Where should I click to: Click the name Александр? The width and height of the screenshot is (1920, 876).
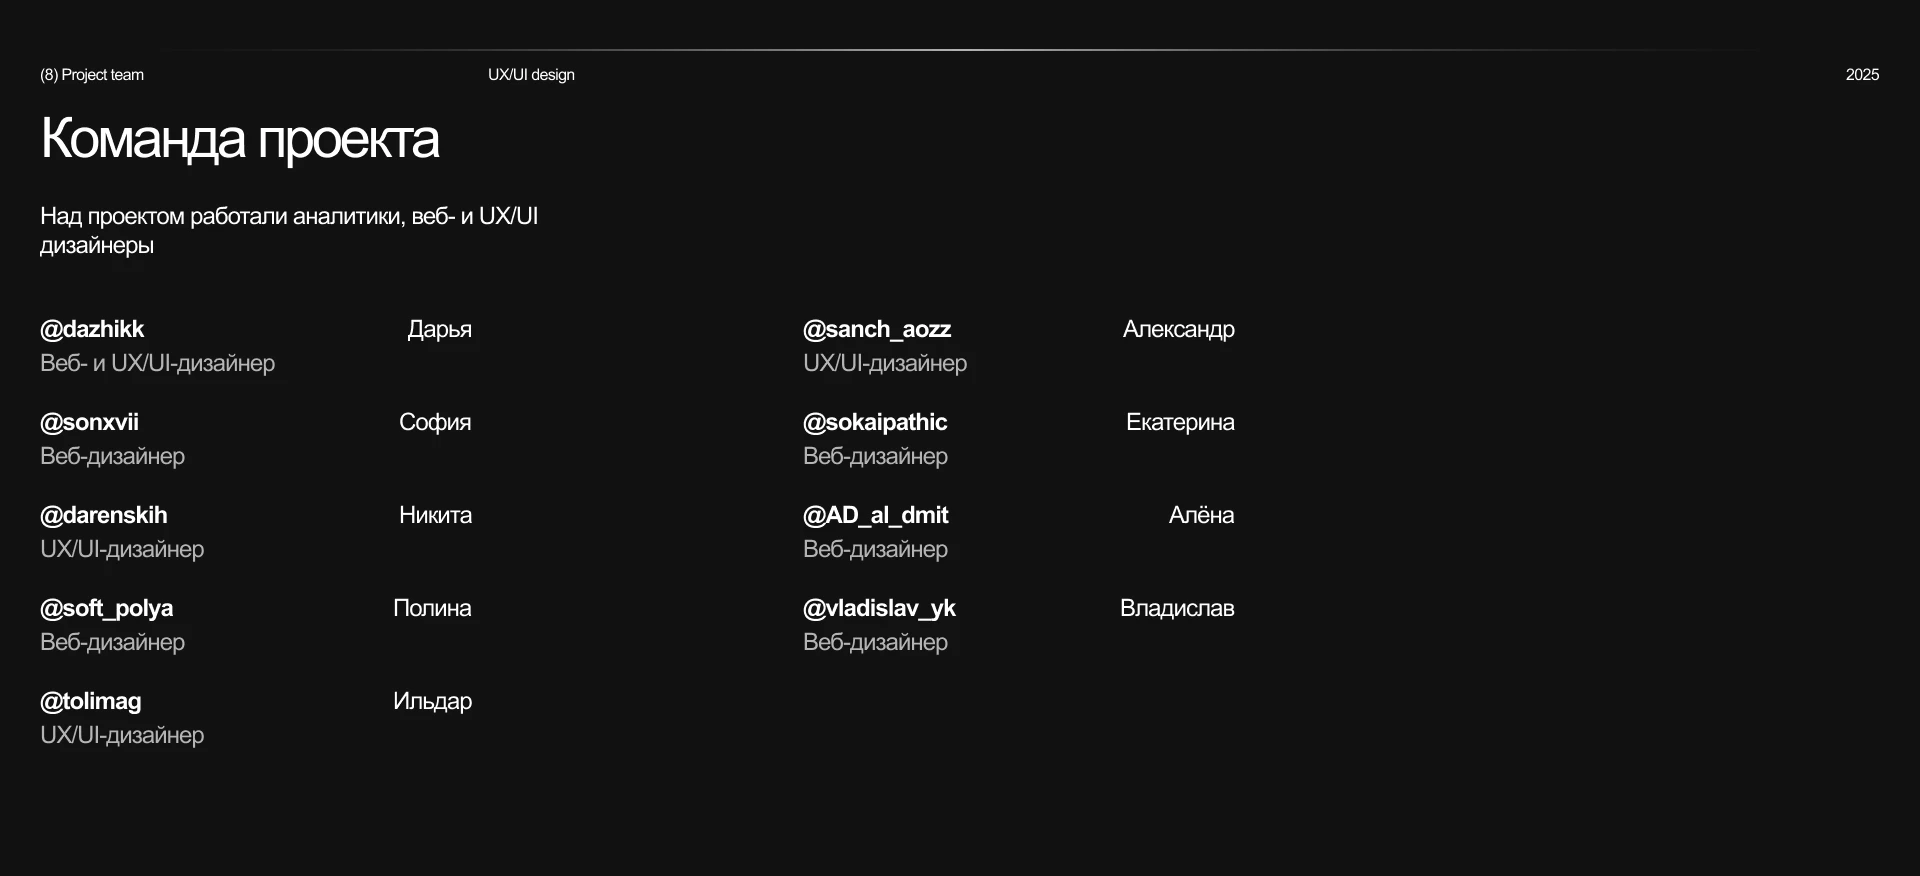[x=1179, y=329]
